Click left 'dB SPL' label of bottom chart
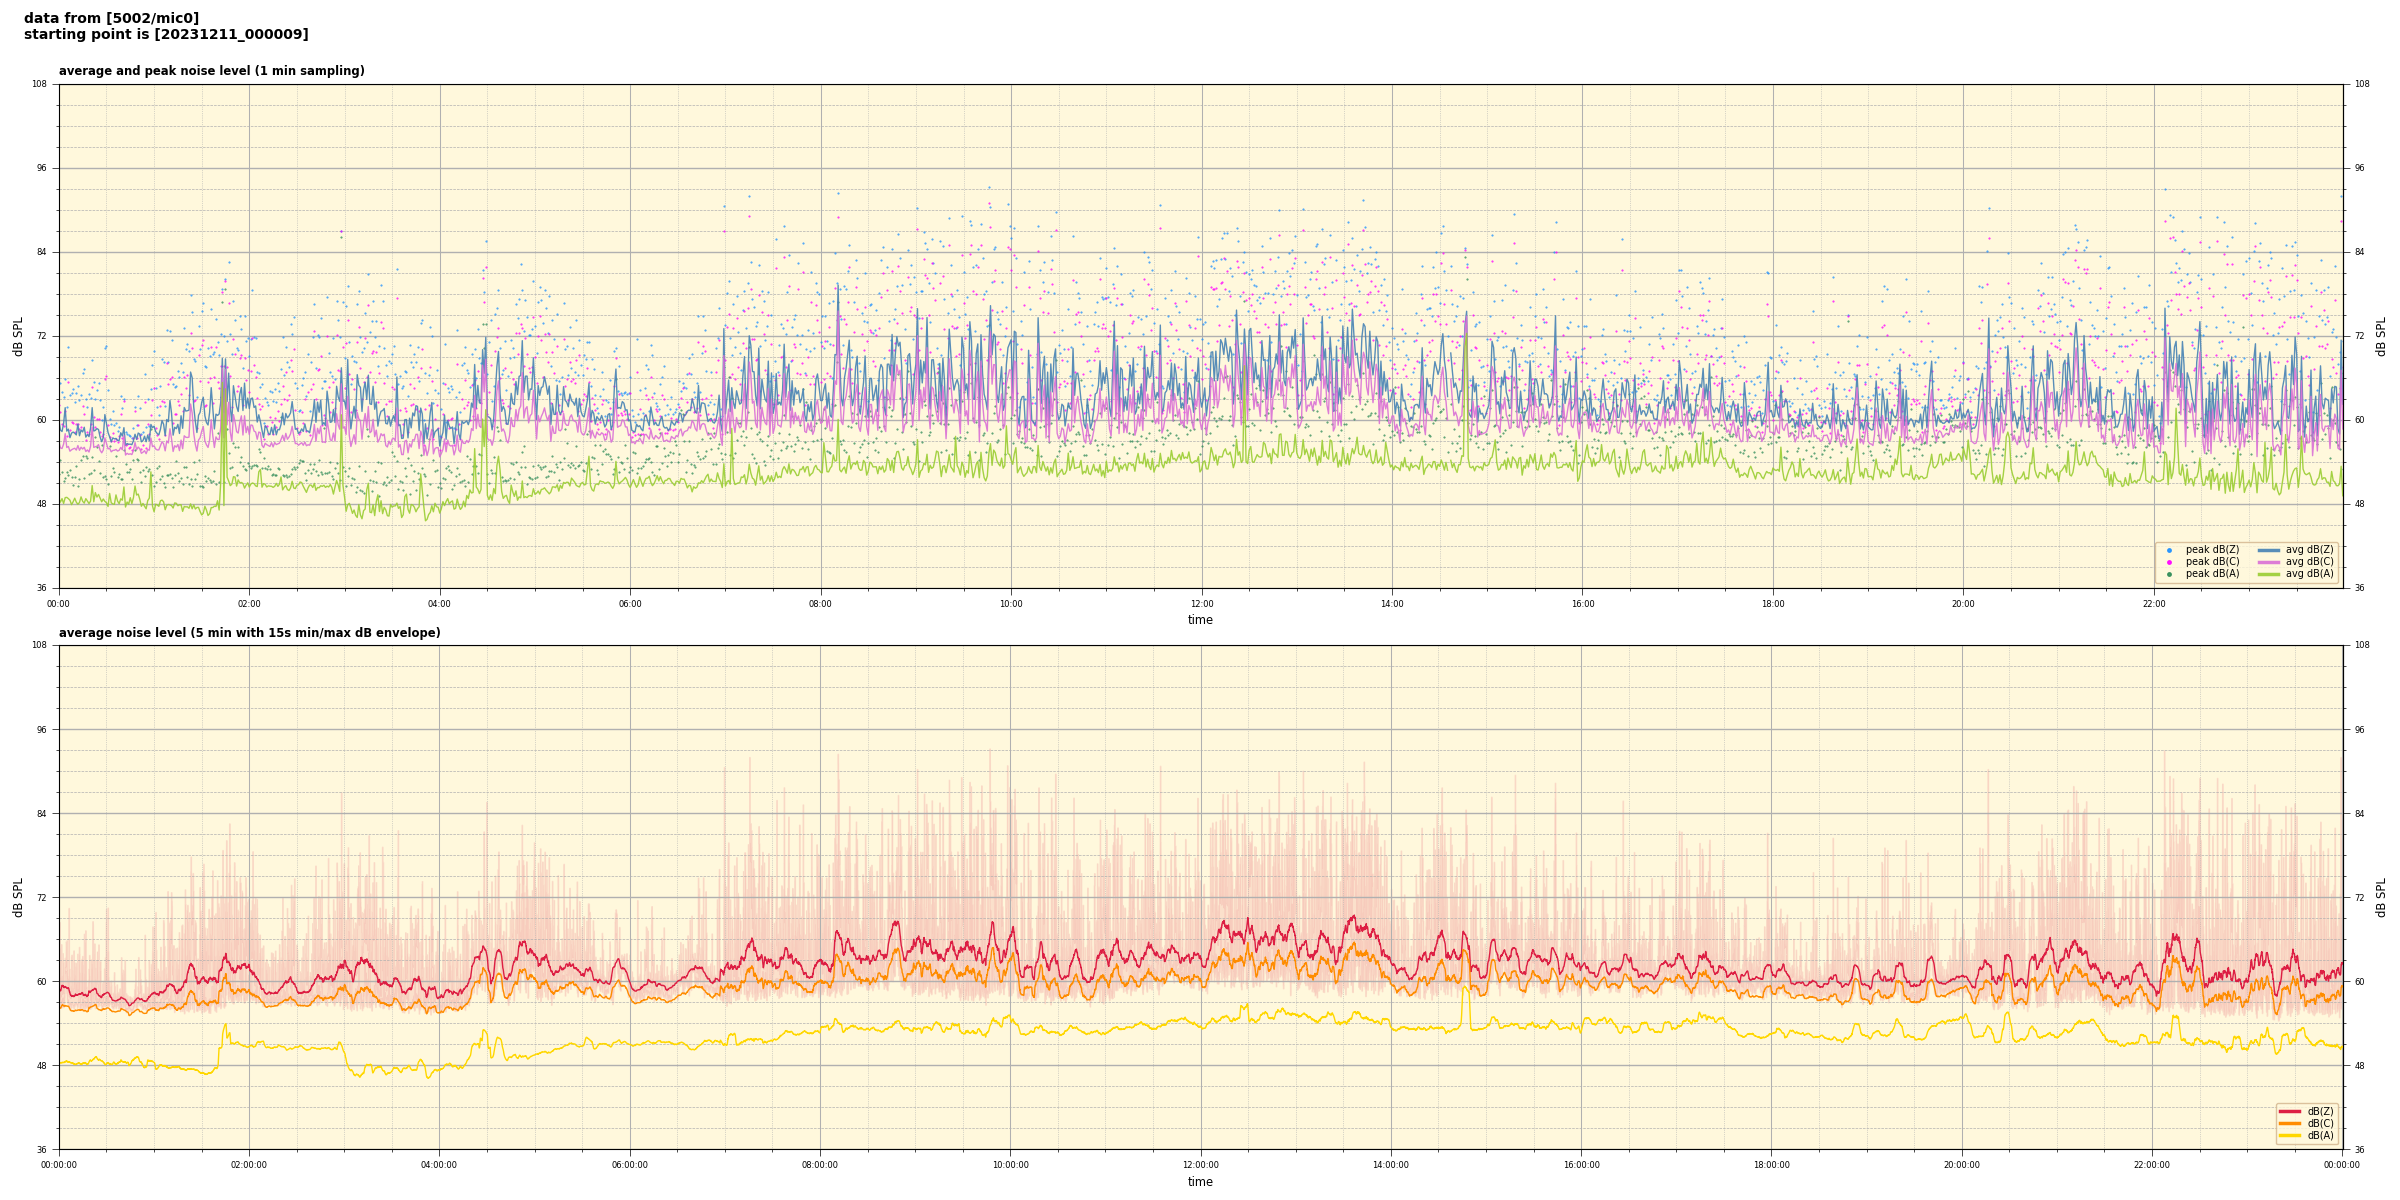The height and width of the screenshot is (1200, 2400). tap(18, 897)
